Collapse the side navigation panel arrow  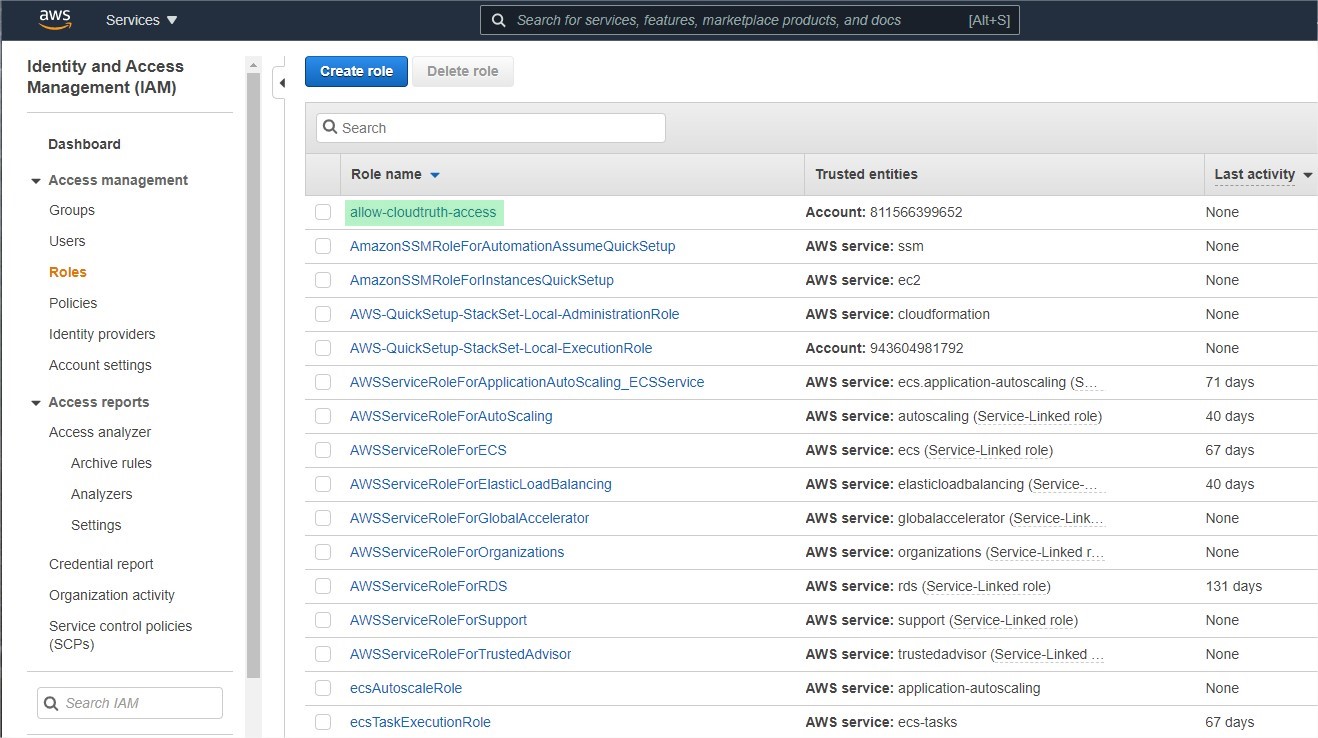tap(282, 83)
